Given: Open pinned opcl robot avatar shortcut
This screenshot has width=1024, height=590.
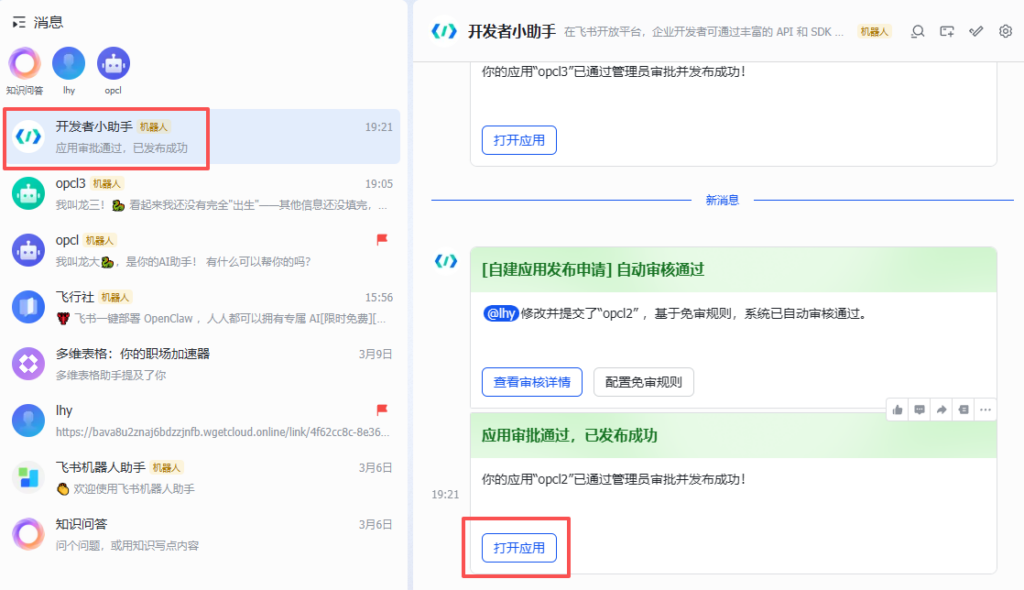Looking at the screenshot, I should [113, 64].
